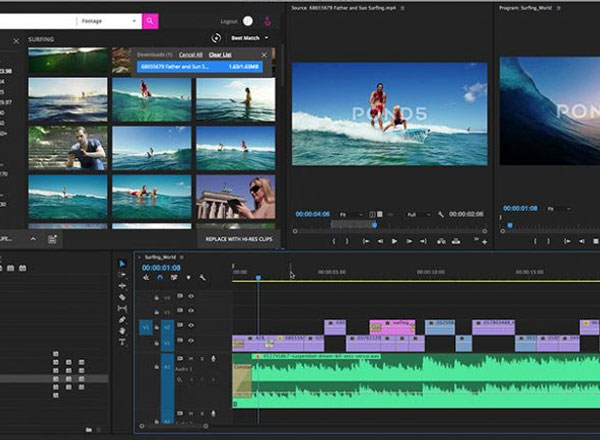The width and height of the screenshot is (600, 440).
Task: Select the man on stone steps thumbnail
Action: pos(68,148)
